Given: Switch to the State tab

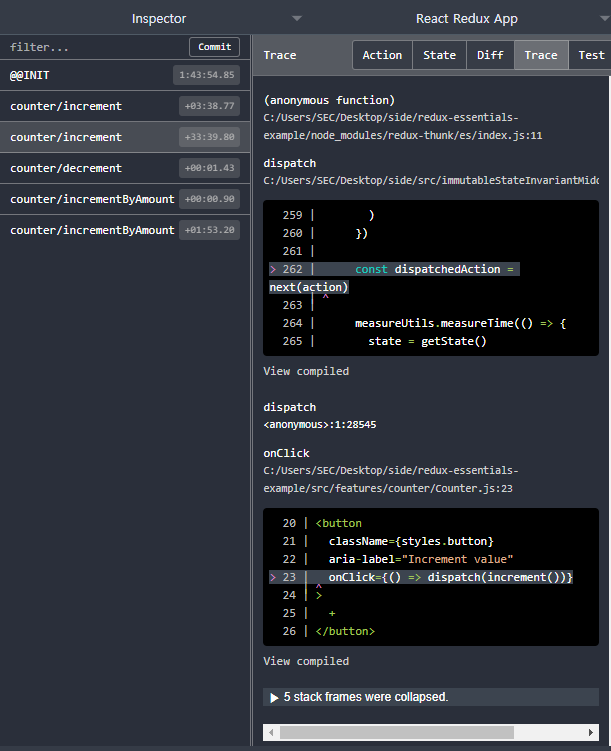Looking at the screenshot, I should (439, 55).
